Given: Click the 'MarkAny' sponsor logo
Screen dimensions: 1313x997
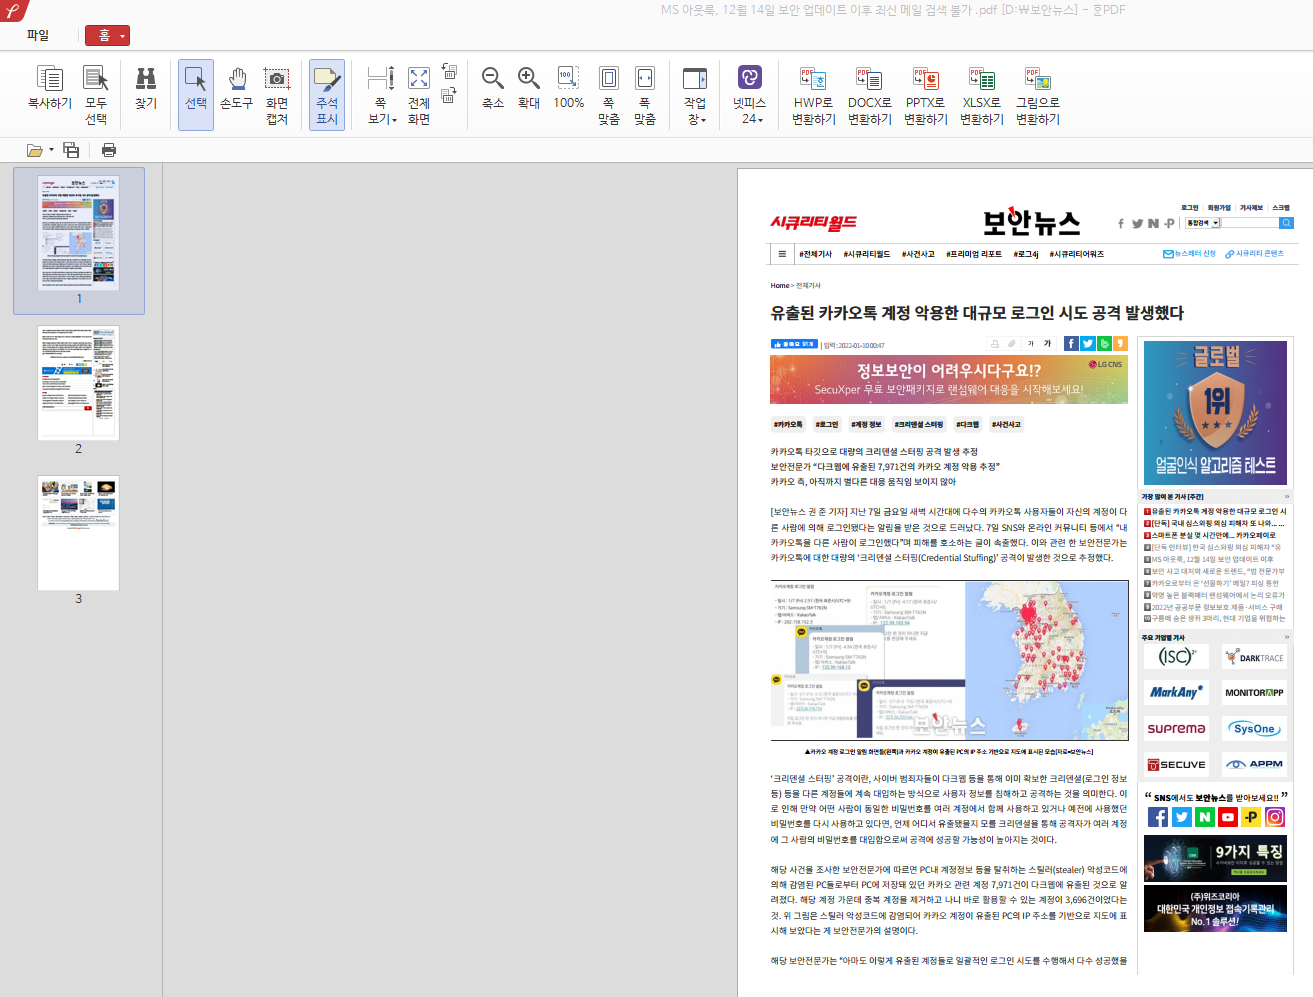Looking at the screenshot, I should point(1176,692).
